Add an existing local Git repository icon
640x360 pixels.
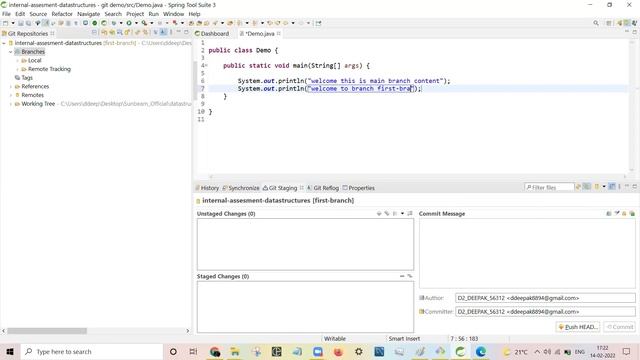pyautogui.click(x=104, y=32)
